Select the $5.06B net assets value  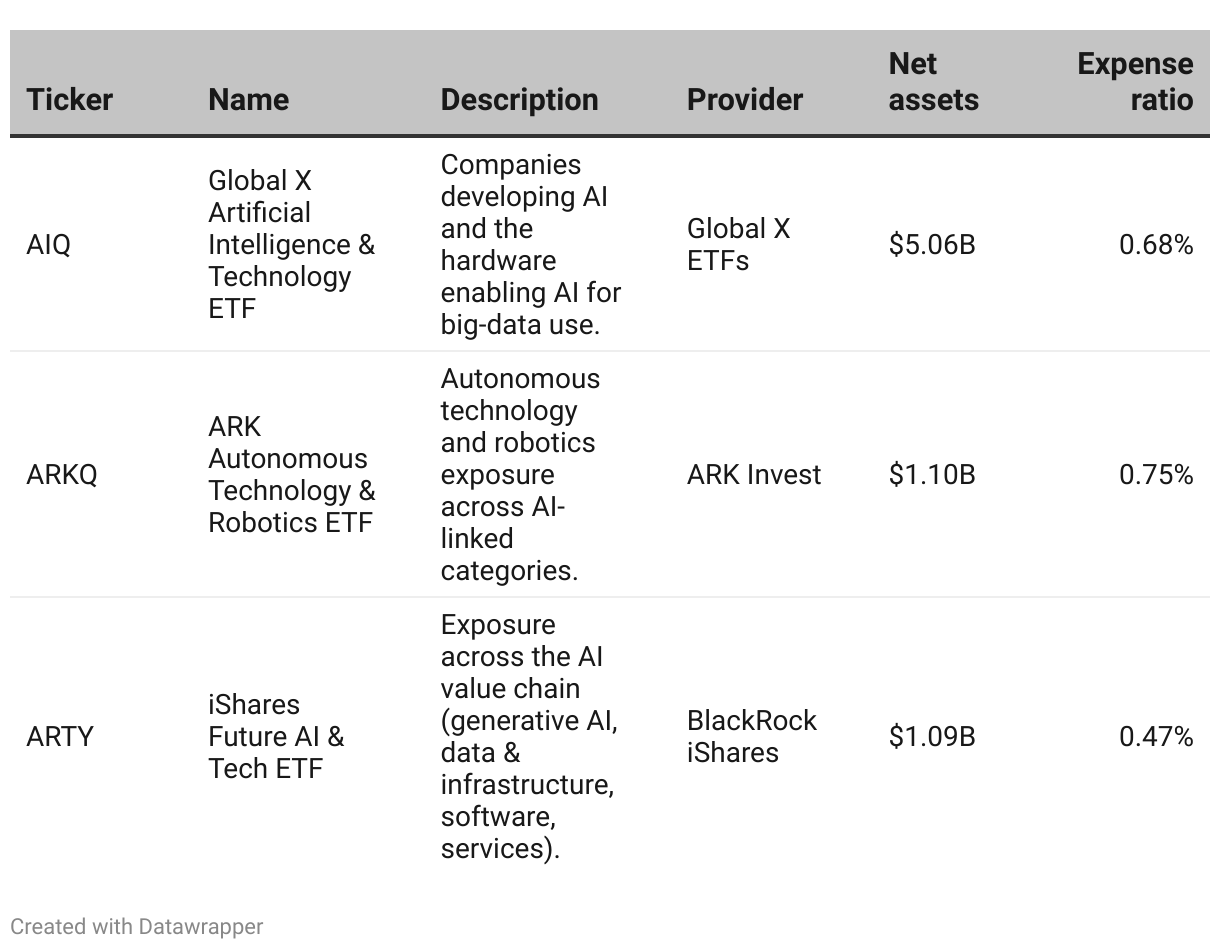pyautogui.click(x=932, y=245)
